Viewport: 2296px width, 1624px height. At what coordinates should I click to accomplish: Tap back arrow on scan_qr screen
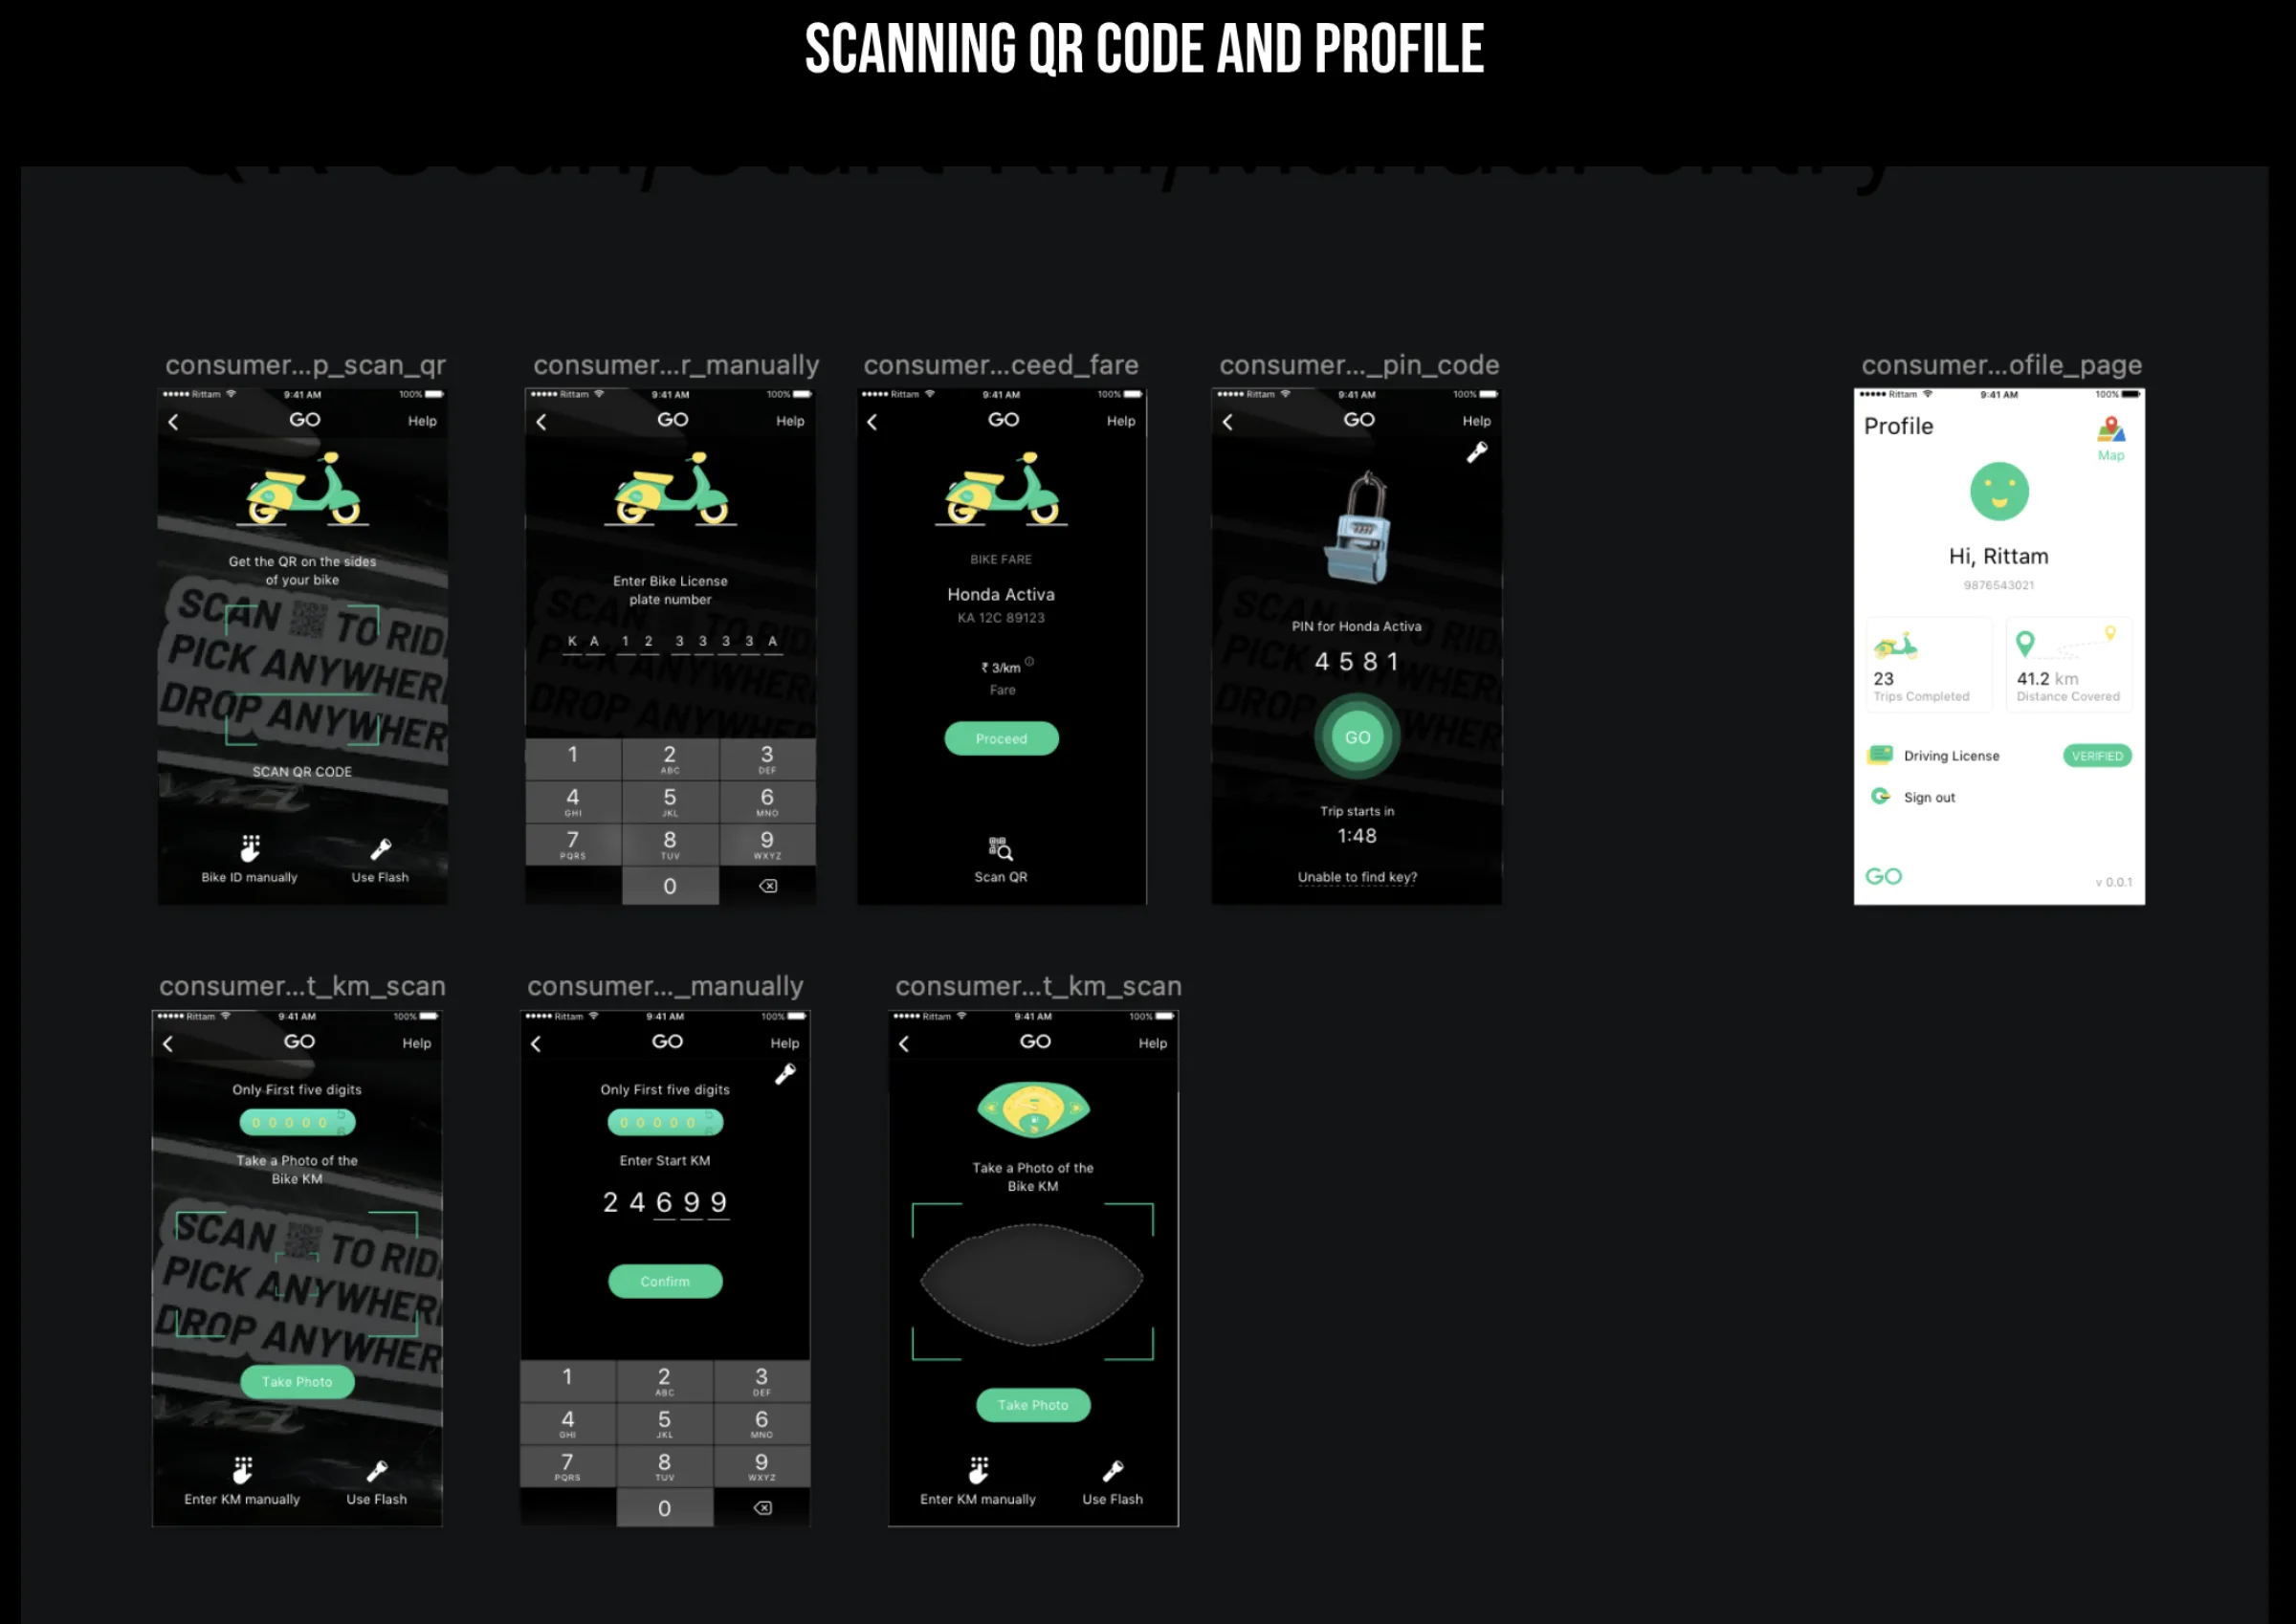point(173,422)
